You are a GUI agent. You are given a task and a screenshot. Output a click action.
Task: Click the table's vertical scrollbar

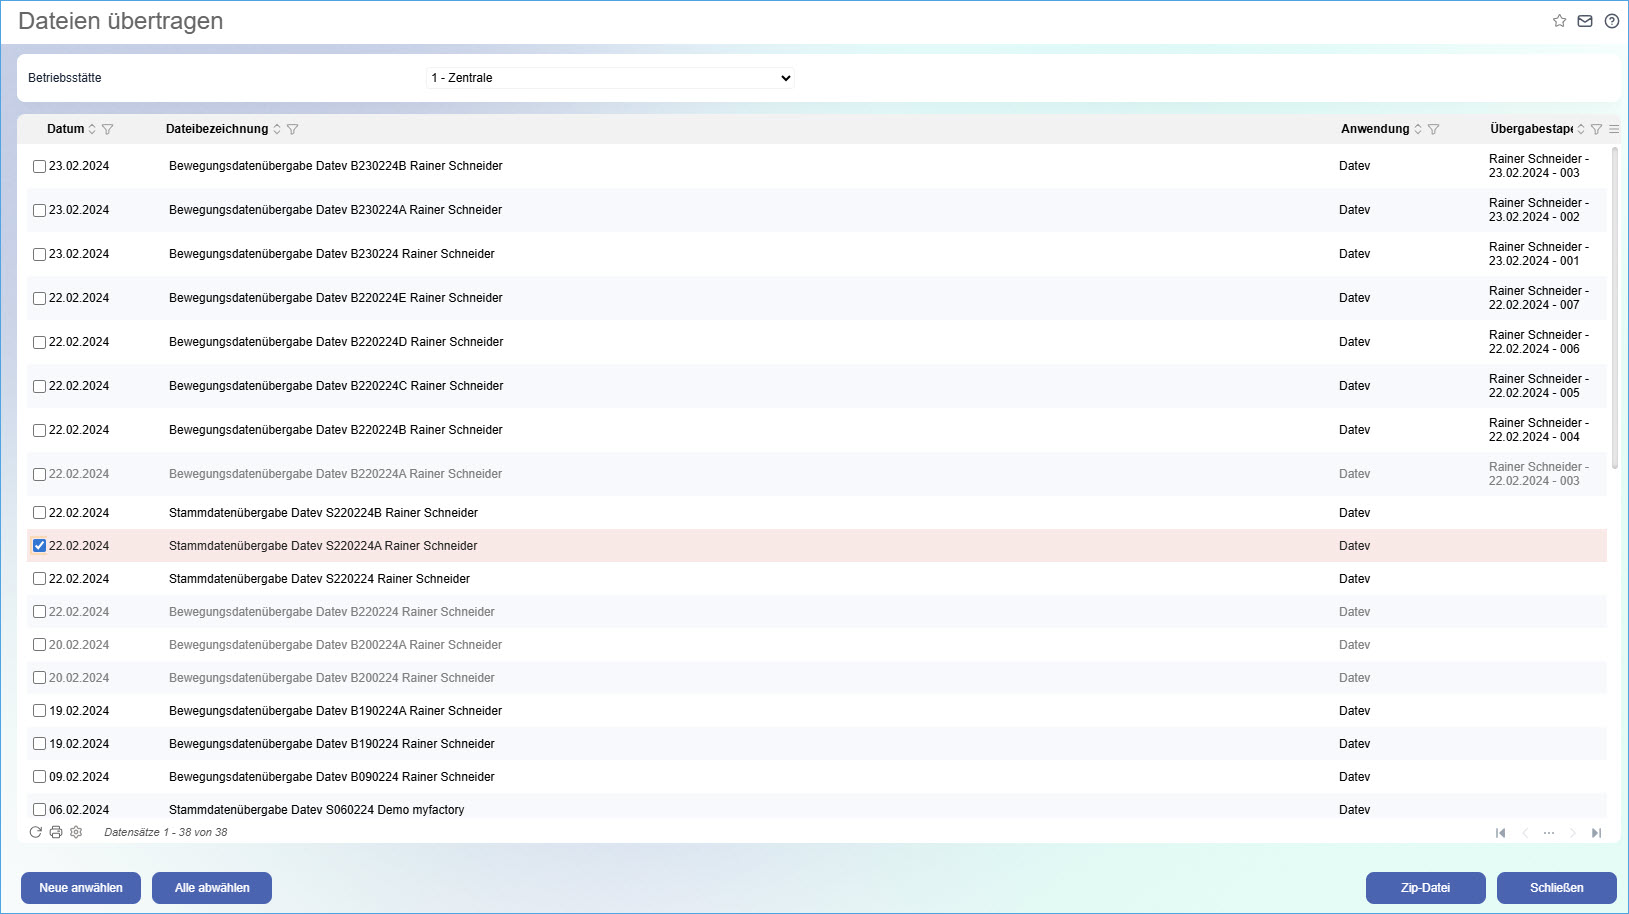(1614, 300)
